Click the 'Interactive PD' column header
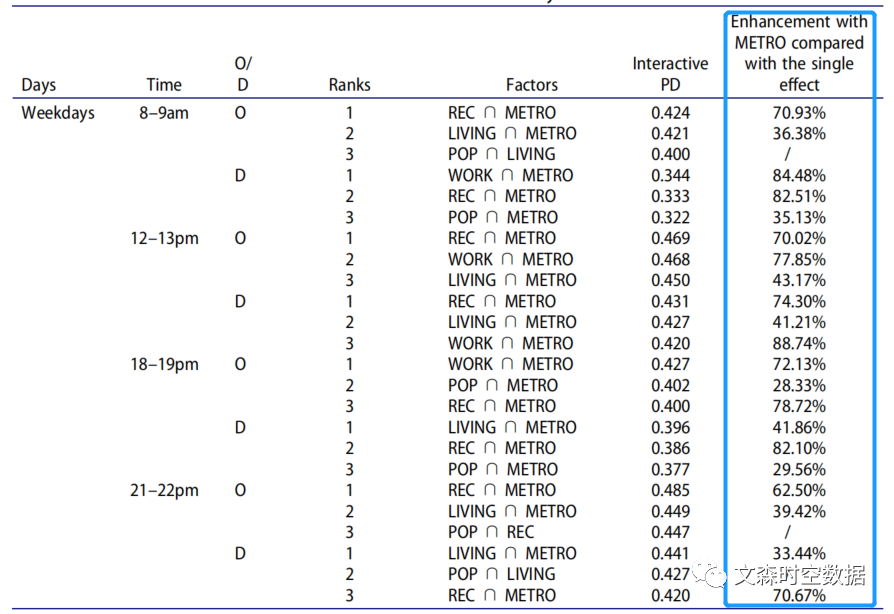This screenshot has width=894, height=614. point(670,74)
